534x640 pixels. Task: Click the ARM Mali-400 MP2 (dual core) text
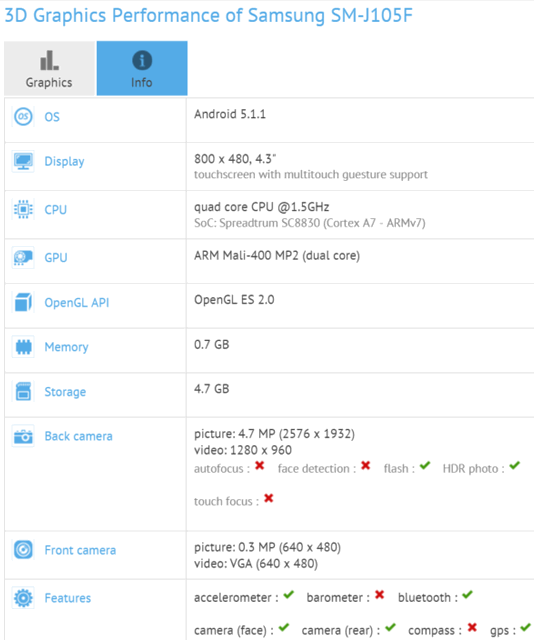point(277,256)
